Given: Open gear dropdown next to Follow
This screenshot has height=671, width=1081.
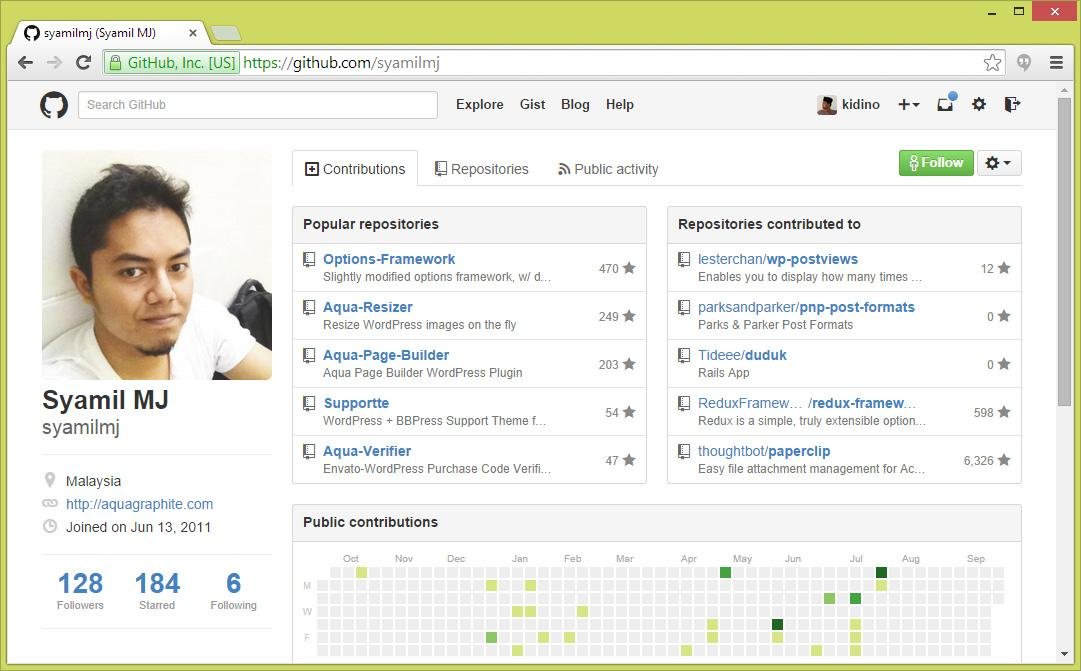Looking at the screenshot, I should point(999,163).
